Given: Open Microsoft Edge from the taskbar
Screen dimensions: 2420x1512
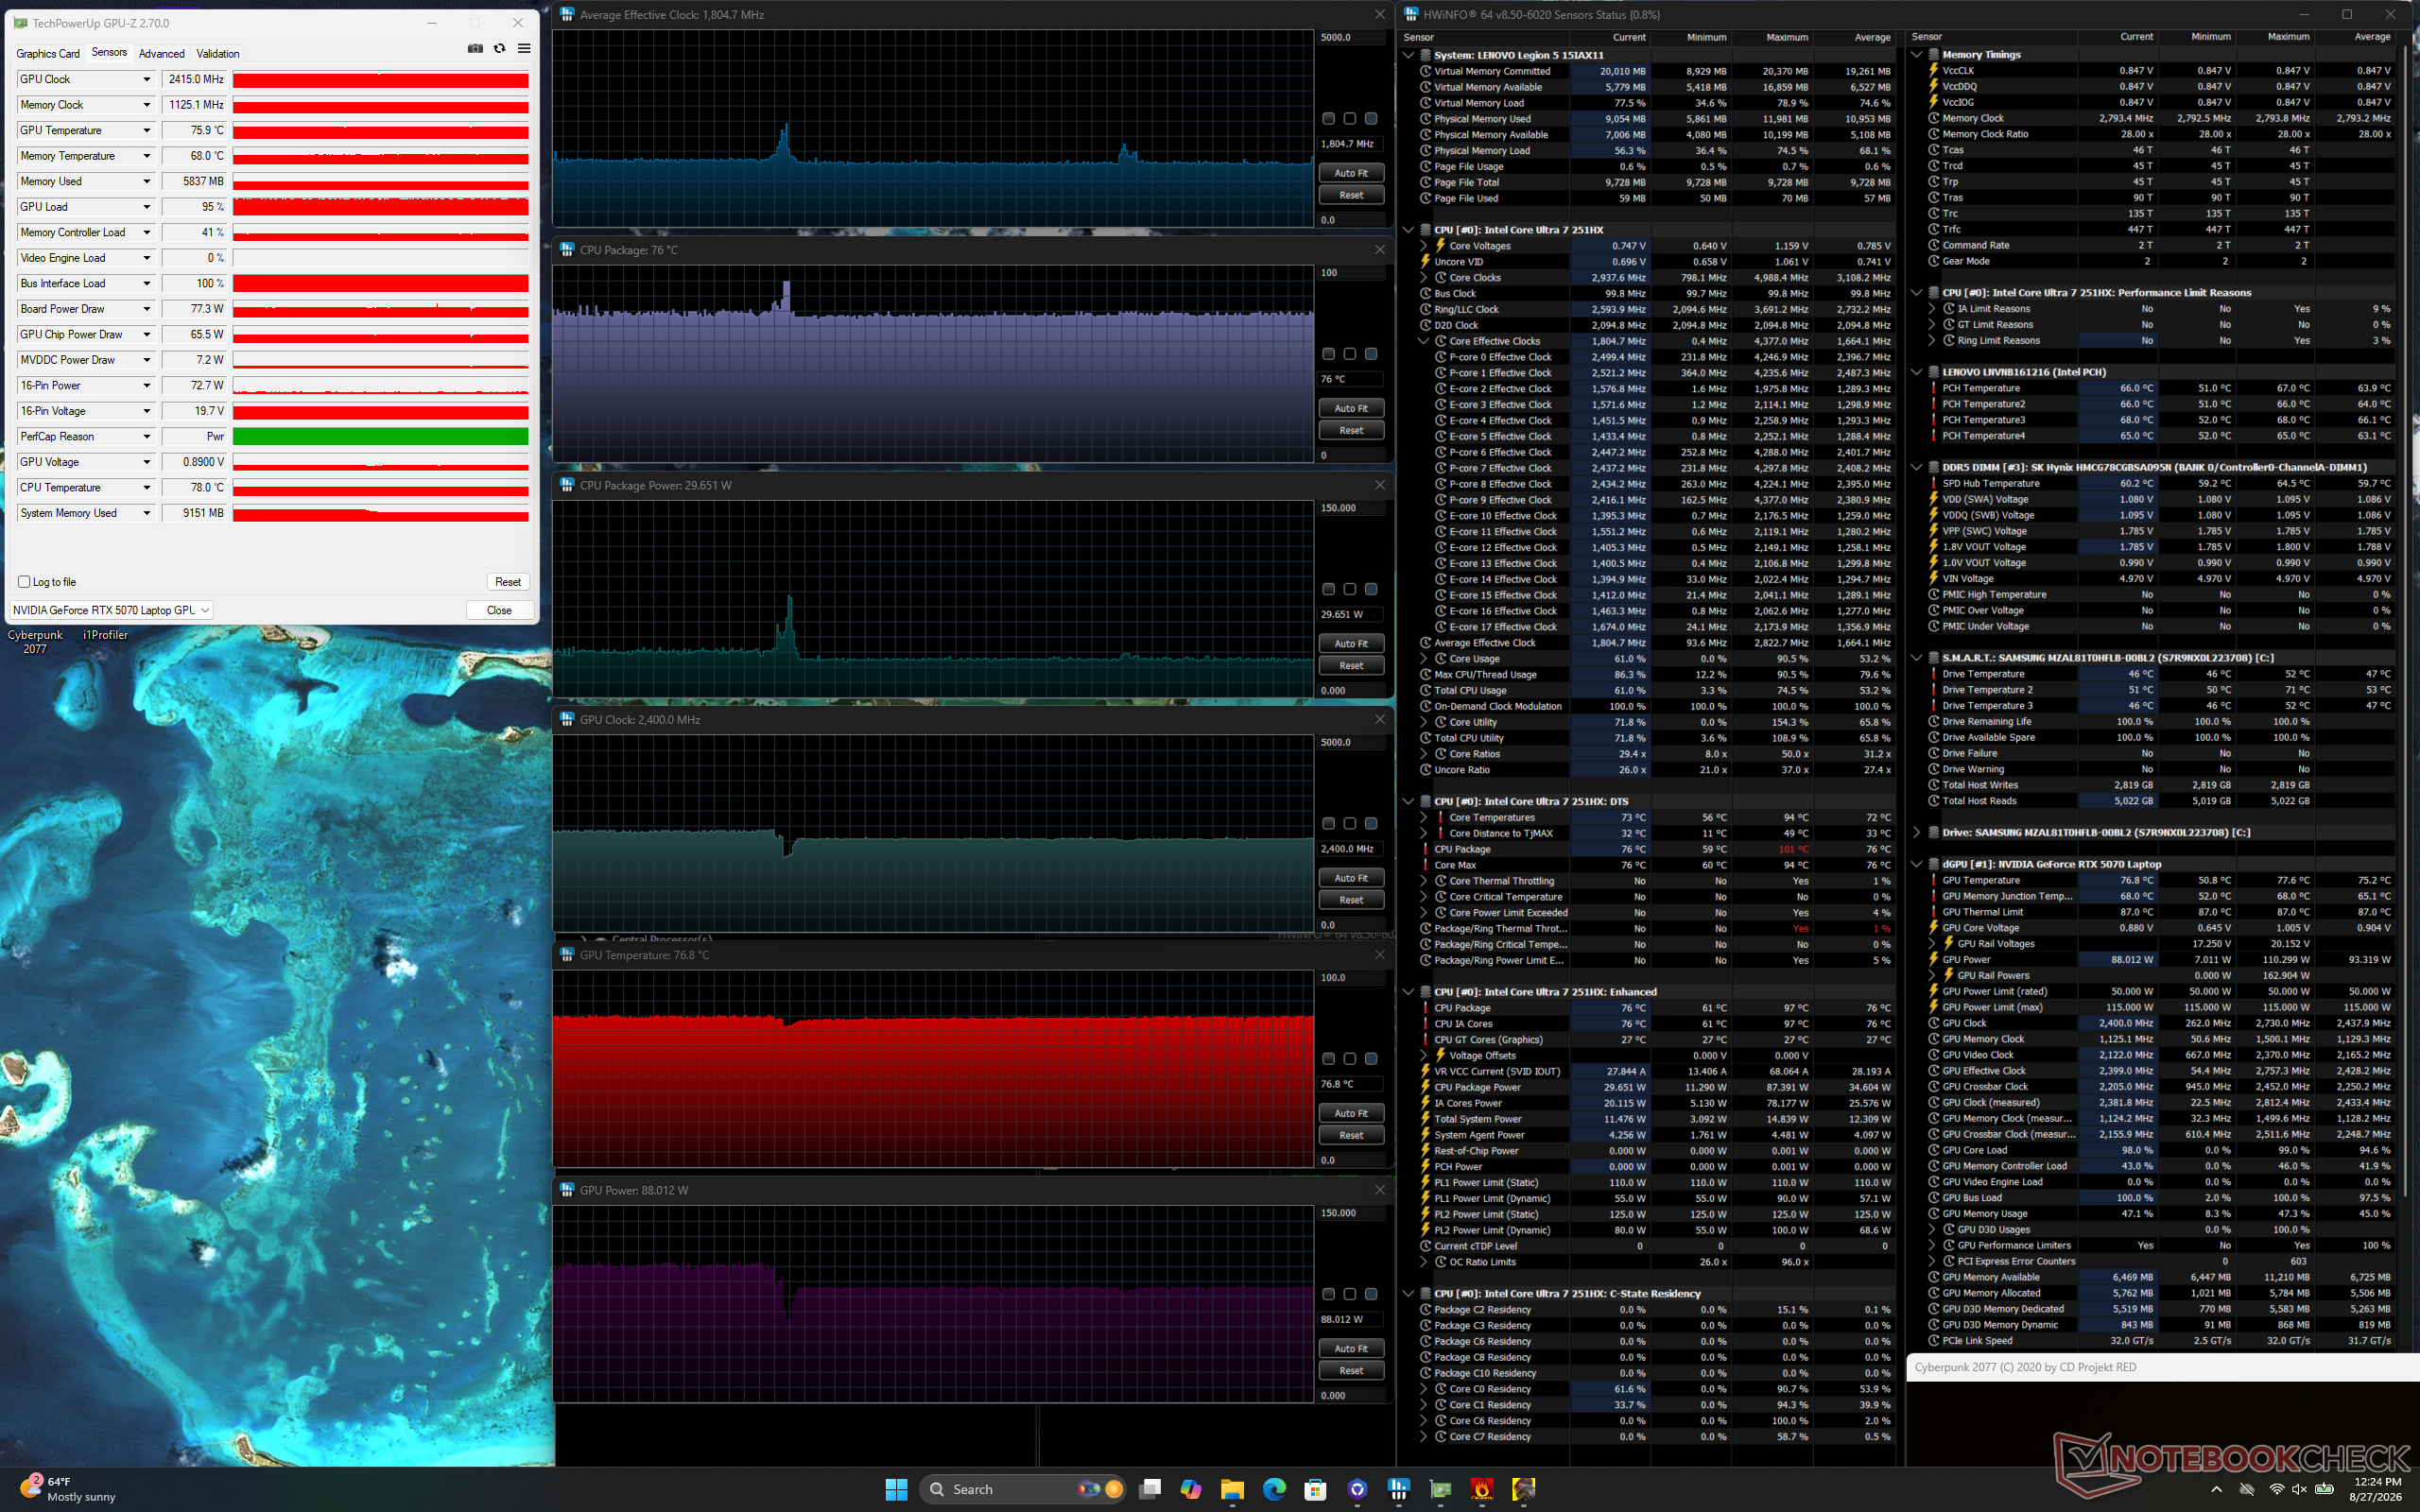Looking at the screenshot, I should 1274,1489.
